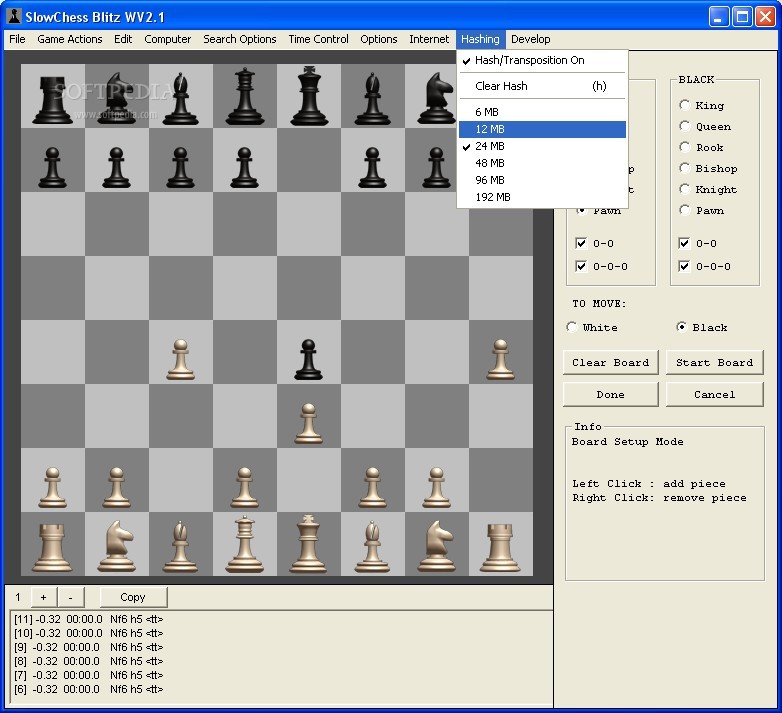Select the black queen on d8
Image resolution: width=782 pixels, height=713 pixels.
click(x=244, y=96)
